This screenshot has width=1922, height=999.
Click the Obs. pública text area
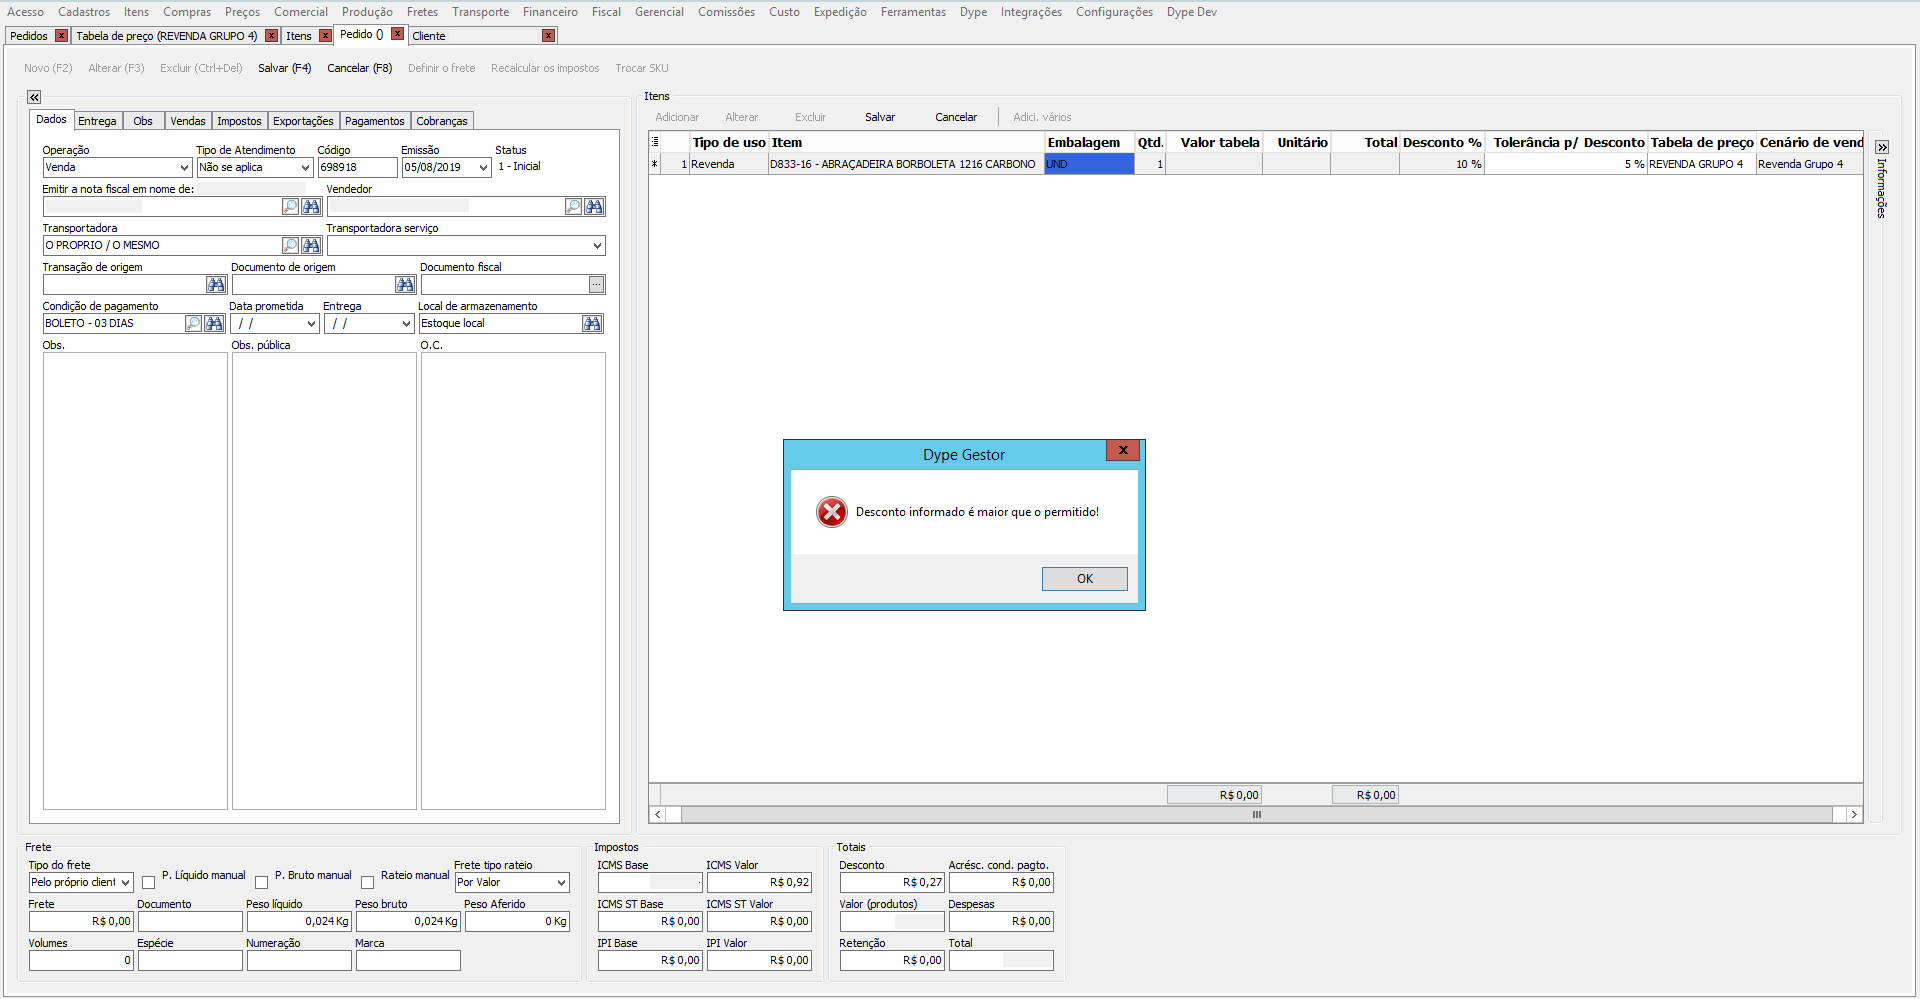[324, 581]
